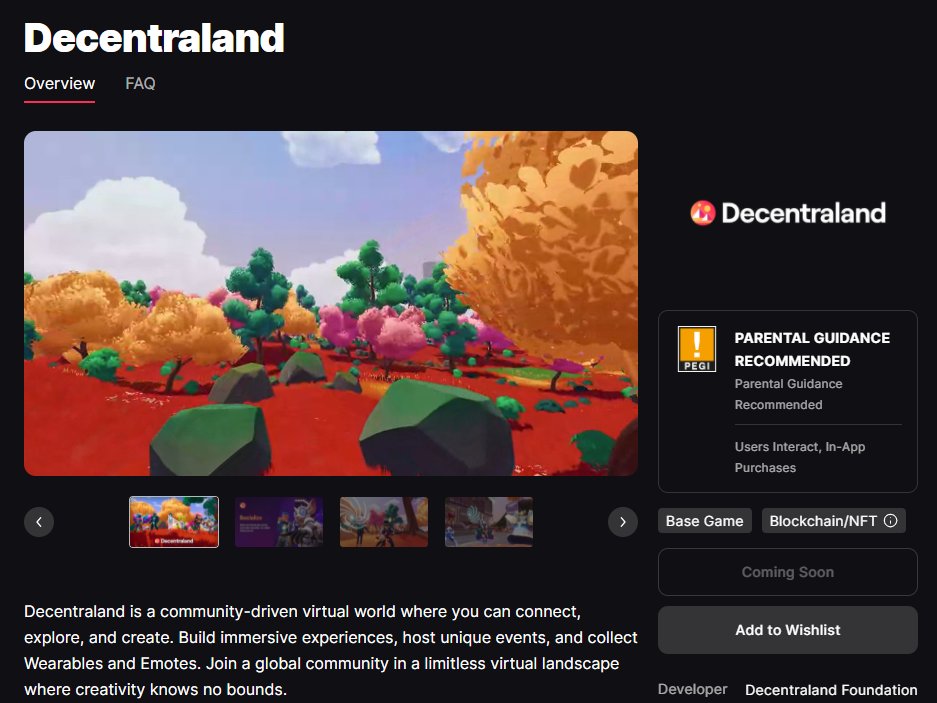The height and width of the screenshot is (703, 937).
Task: Select the second purple thumbnail
Action: point(279,522)
